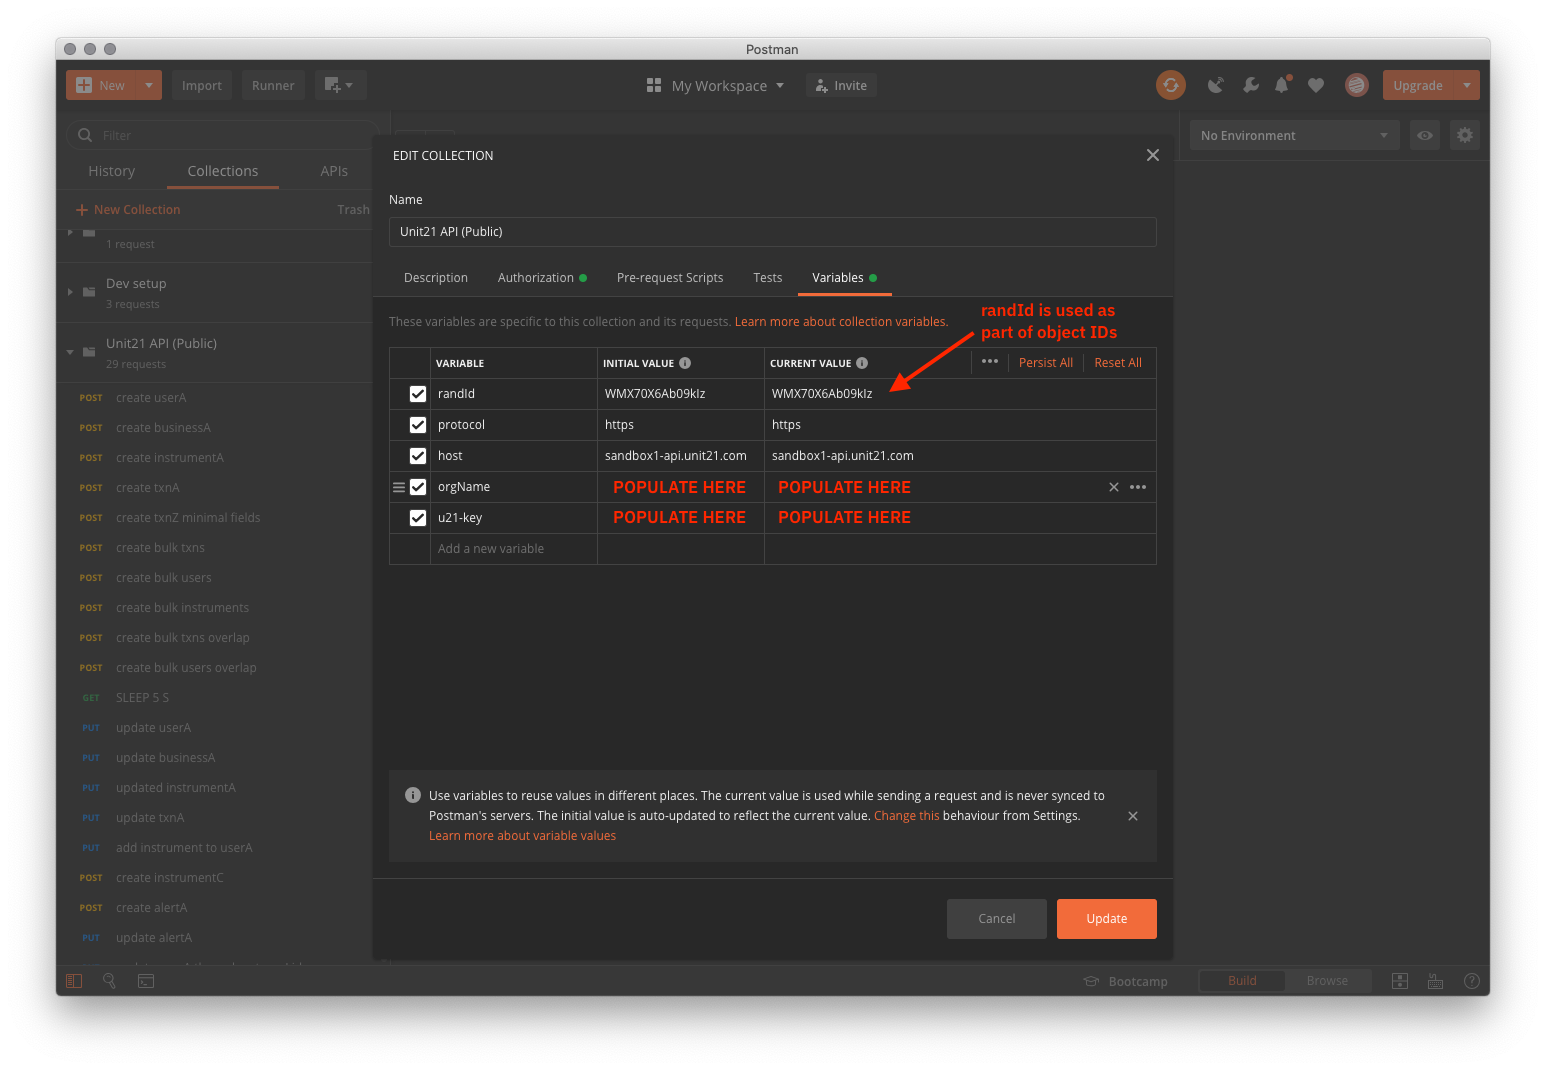Click New Collection in sidebar
Image resolution: width=1546 pixels, height=1070 pixels.
128,210
